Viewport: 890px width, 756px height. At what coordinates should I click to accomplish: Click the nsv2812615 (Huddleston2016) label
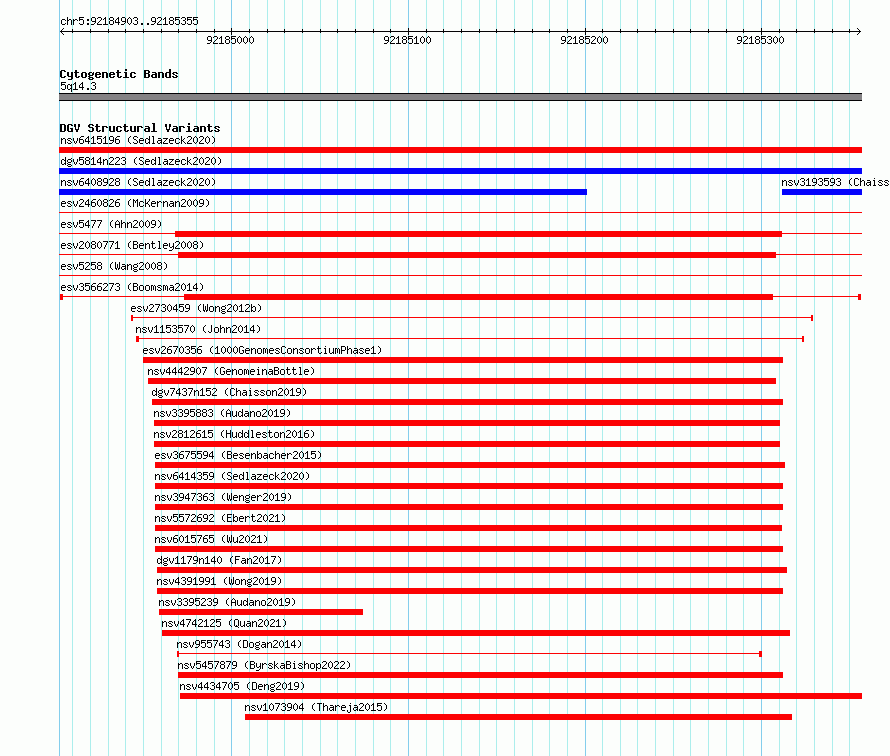(234, 434)
